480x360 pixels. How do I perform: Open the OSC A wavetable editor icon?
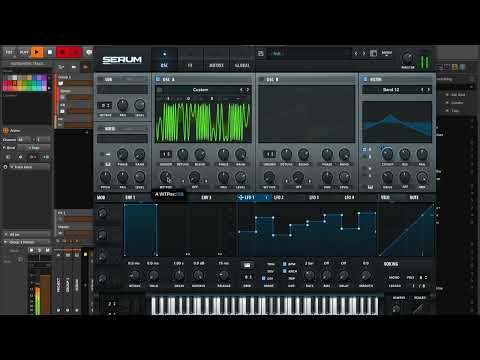click(159, 90)
